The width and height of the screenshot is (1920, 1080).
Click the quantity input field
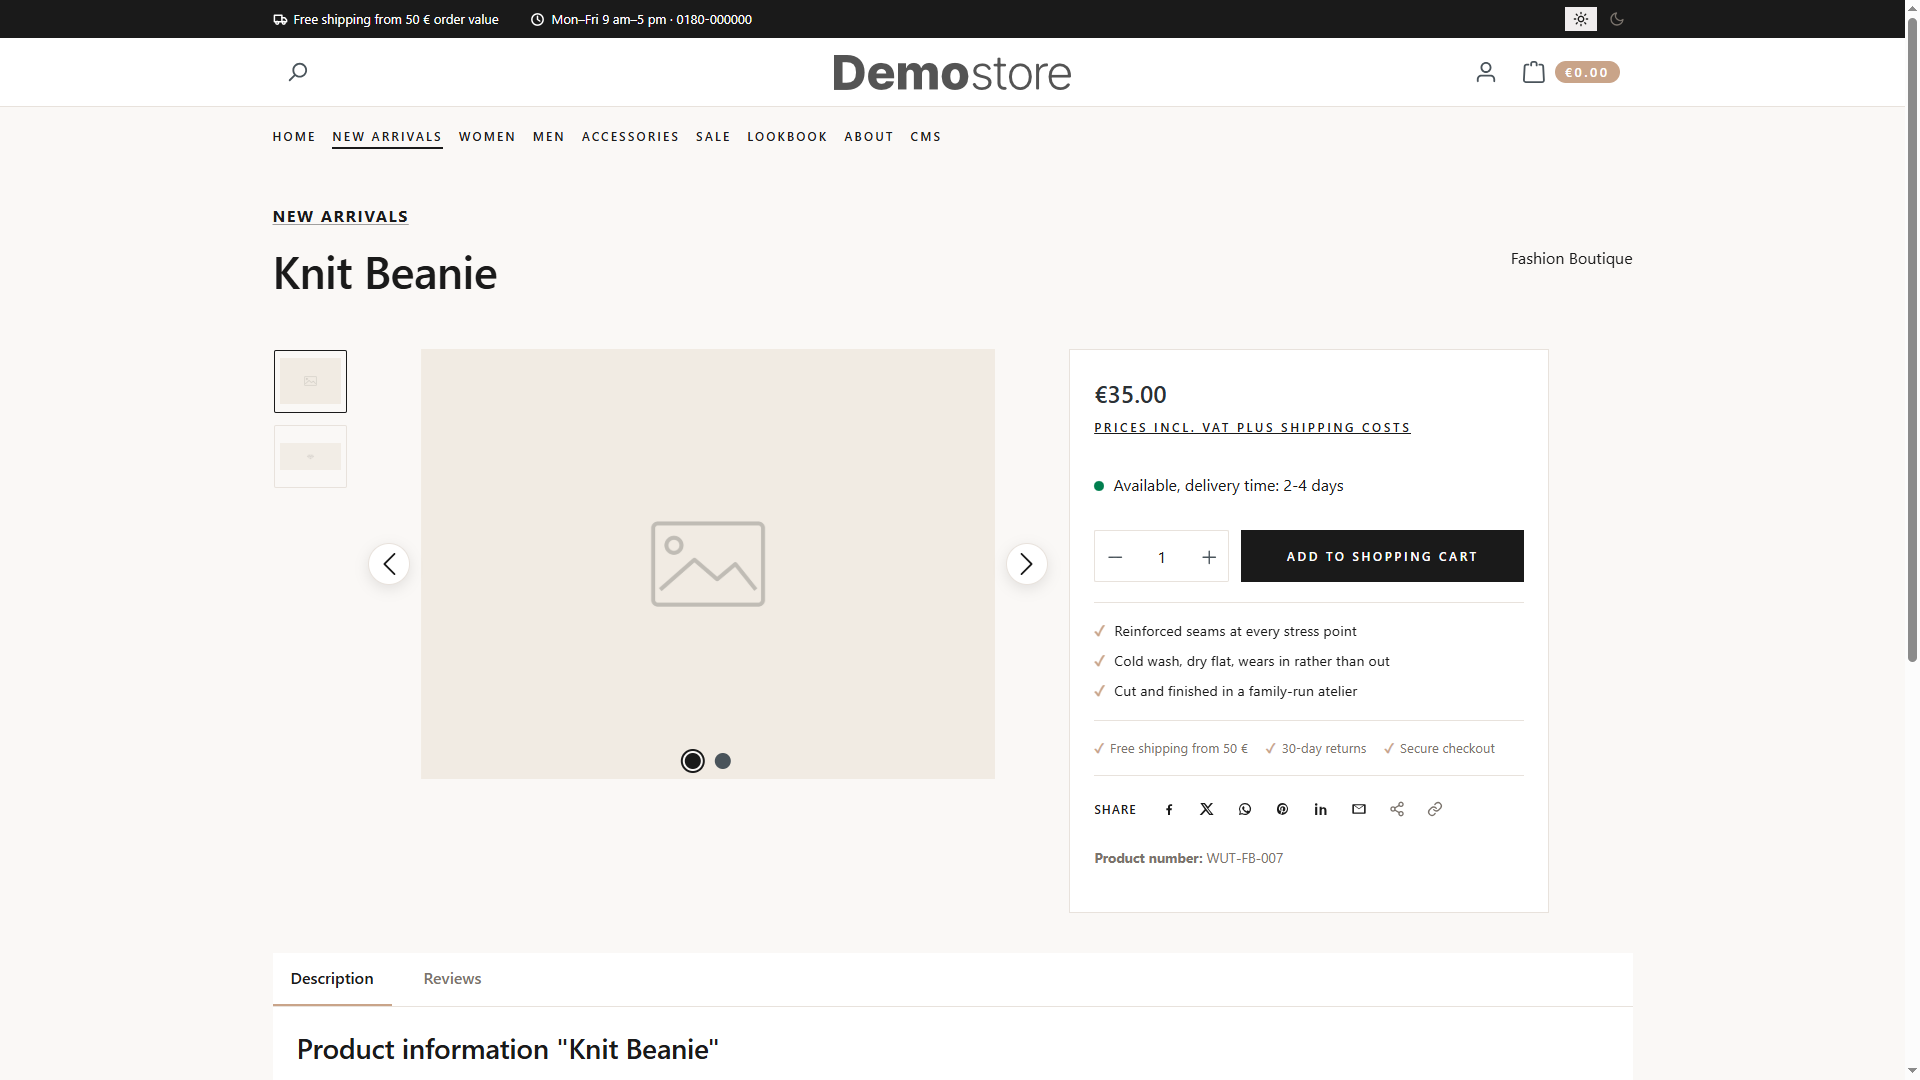(x=1162, y=557)
